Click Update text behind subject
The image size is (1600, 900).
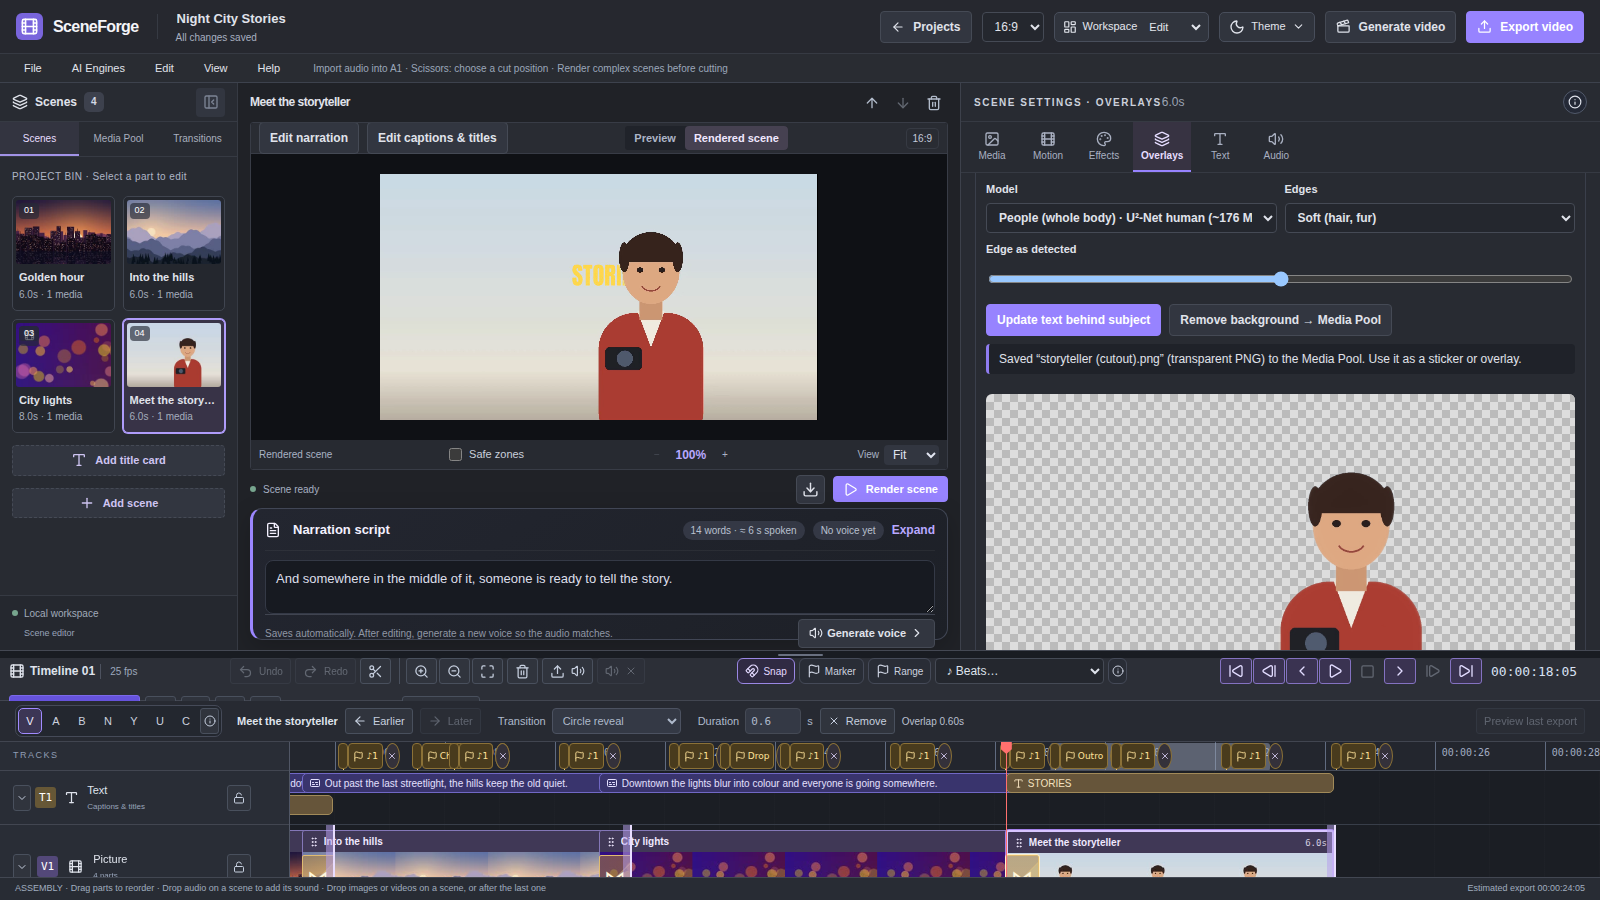tap(1073, 320)
